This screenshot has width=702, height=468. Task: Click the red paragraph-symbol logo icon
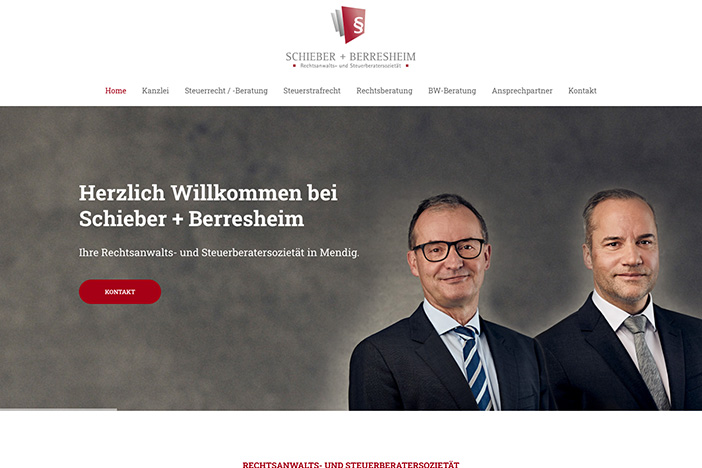349,25
